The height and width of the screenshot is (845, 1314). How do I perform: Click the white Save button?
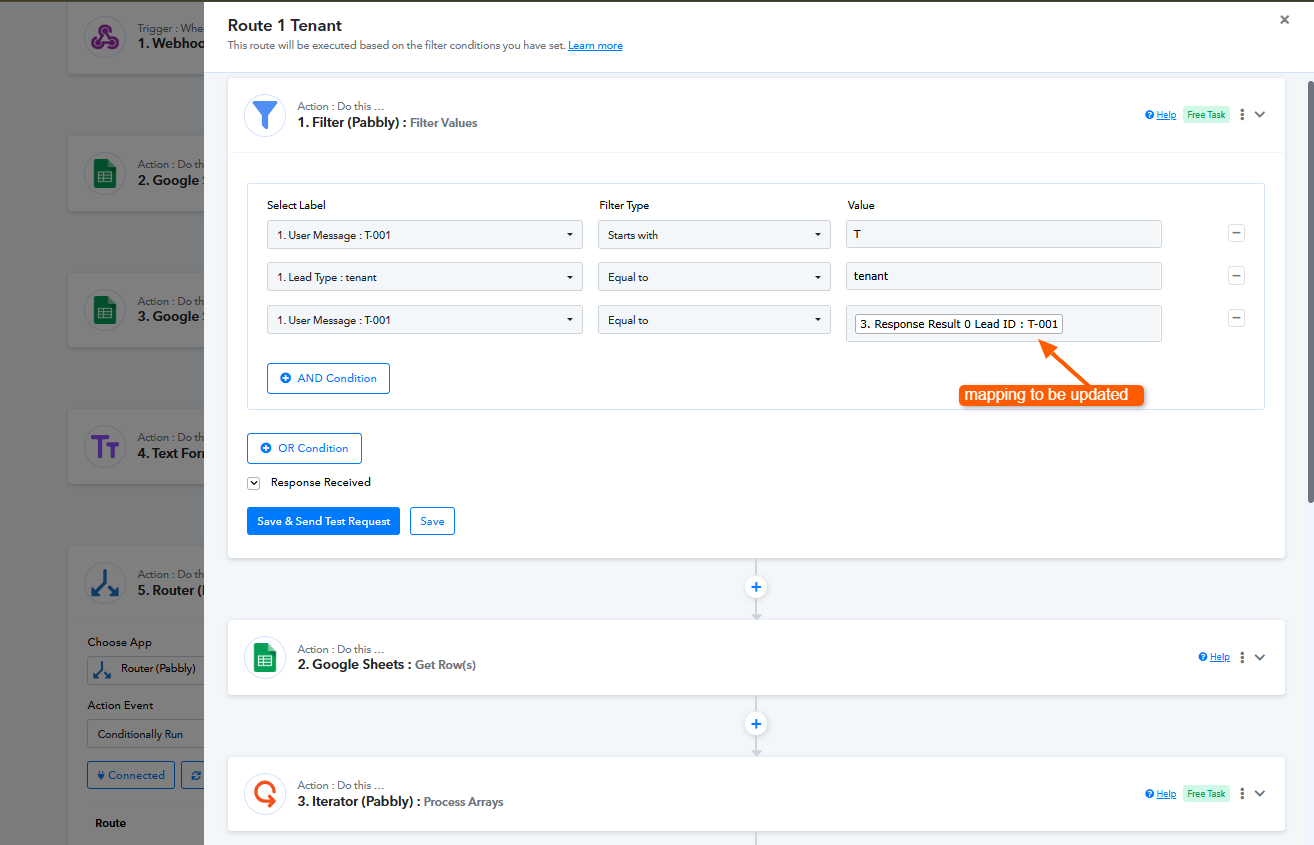[432, 521]
